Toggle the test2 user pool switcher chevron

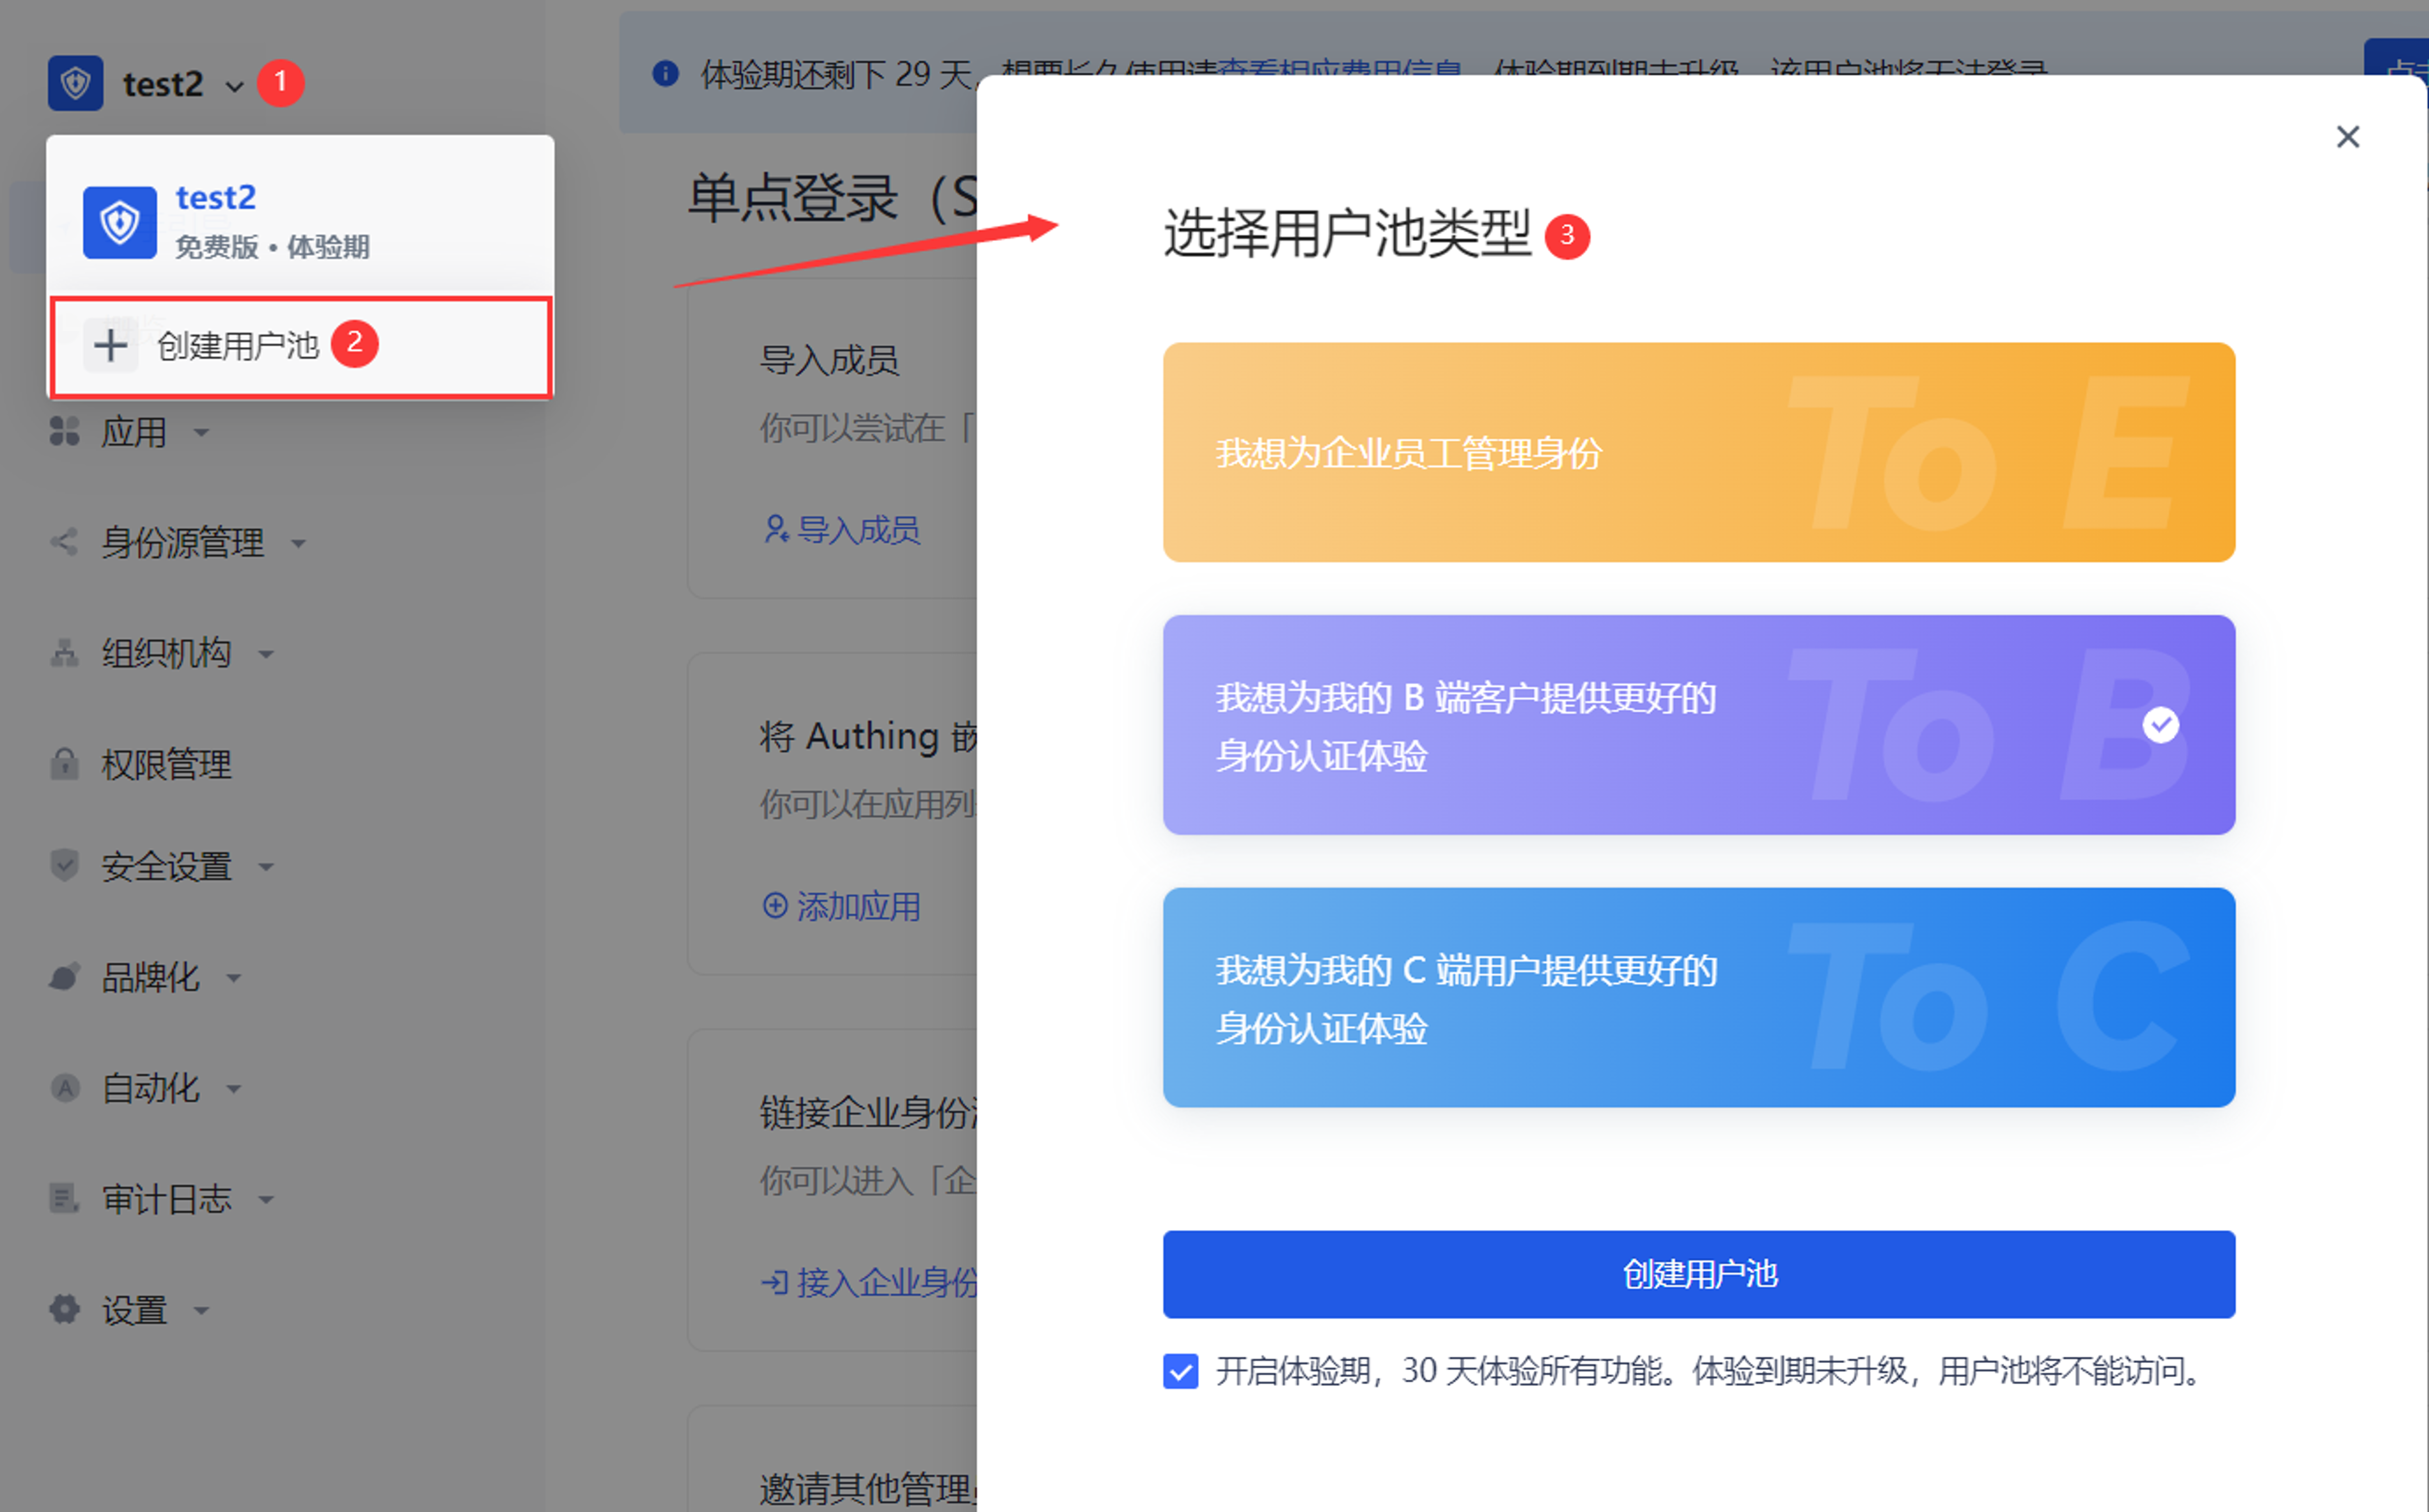coord(235,86)
